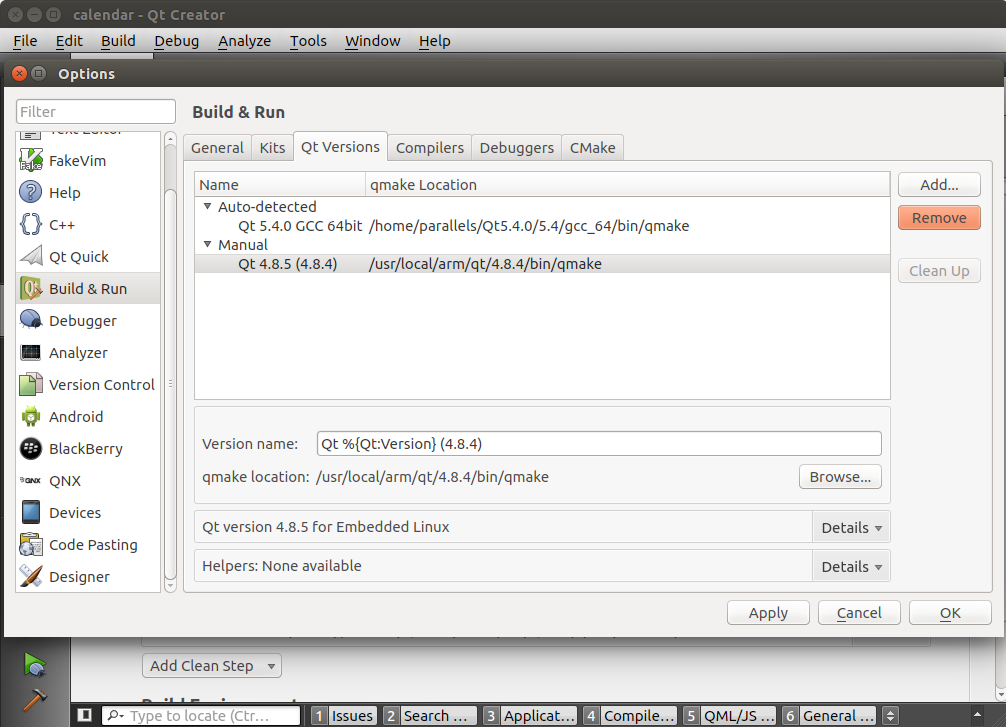
Task: Switch to the General tab
Action: [x=217, y=148]
